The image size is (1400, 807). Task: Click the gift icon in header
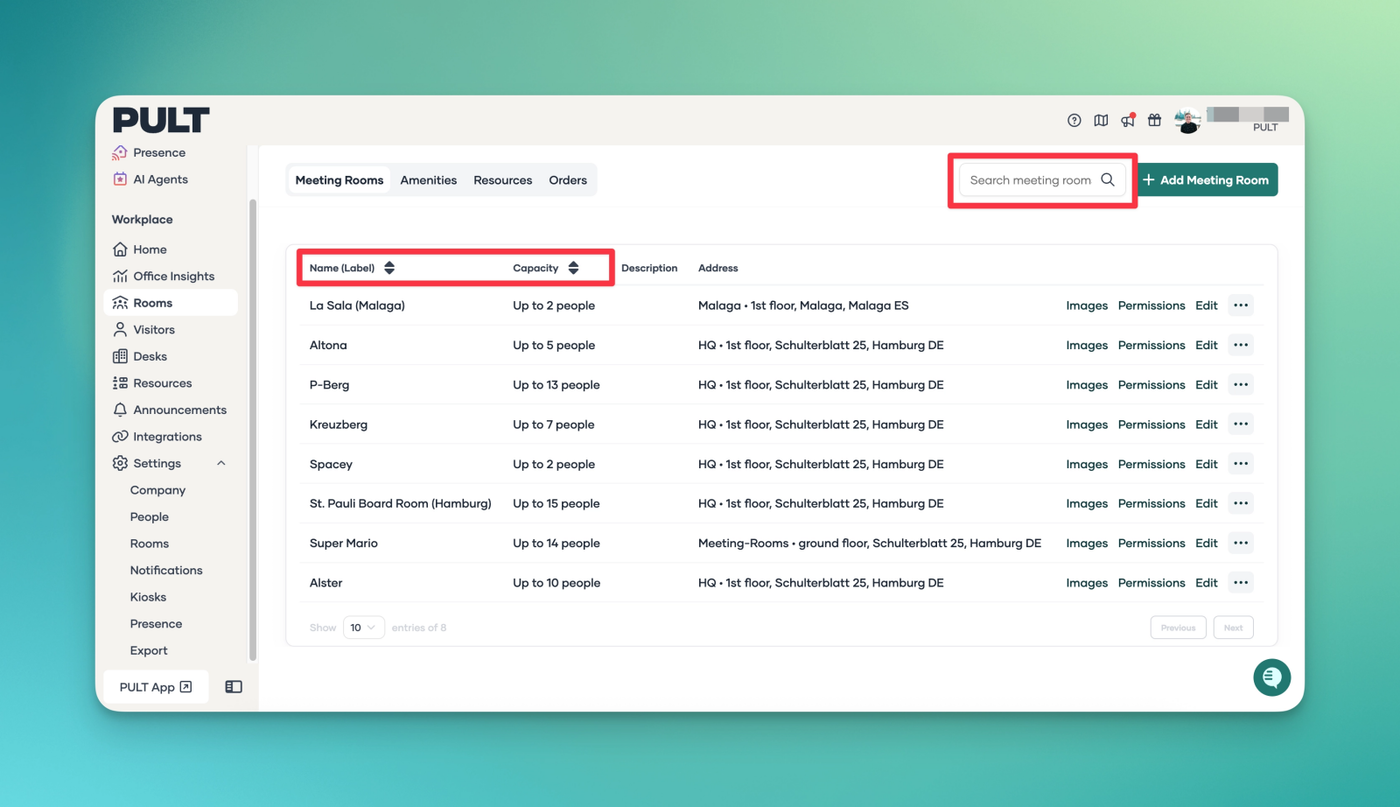point(1154,120)
